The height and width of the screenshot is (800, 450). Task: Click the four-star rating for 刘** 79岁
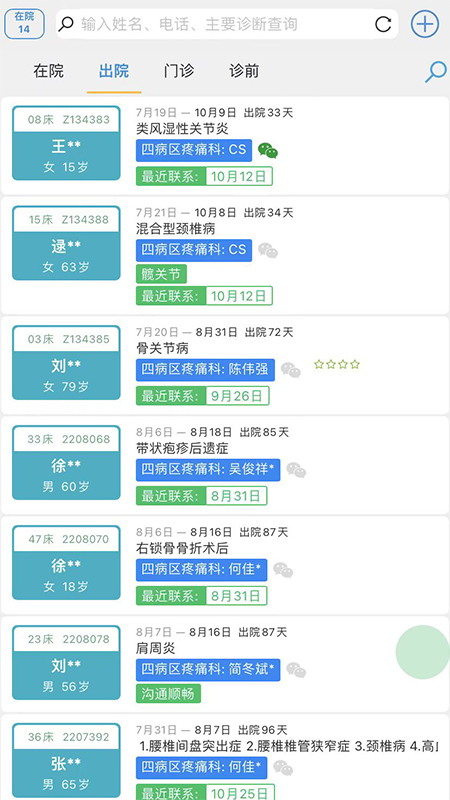tap(337, 364)
